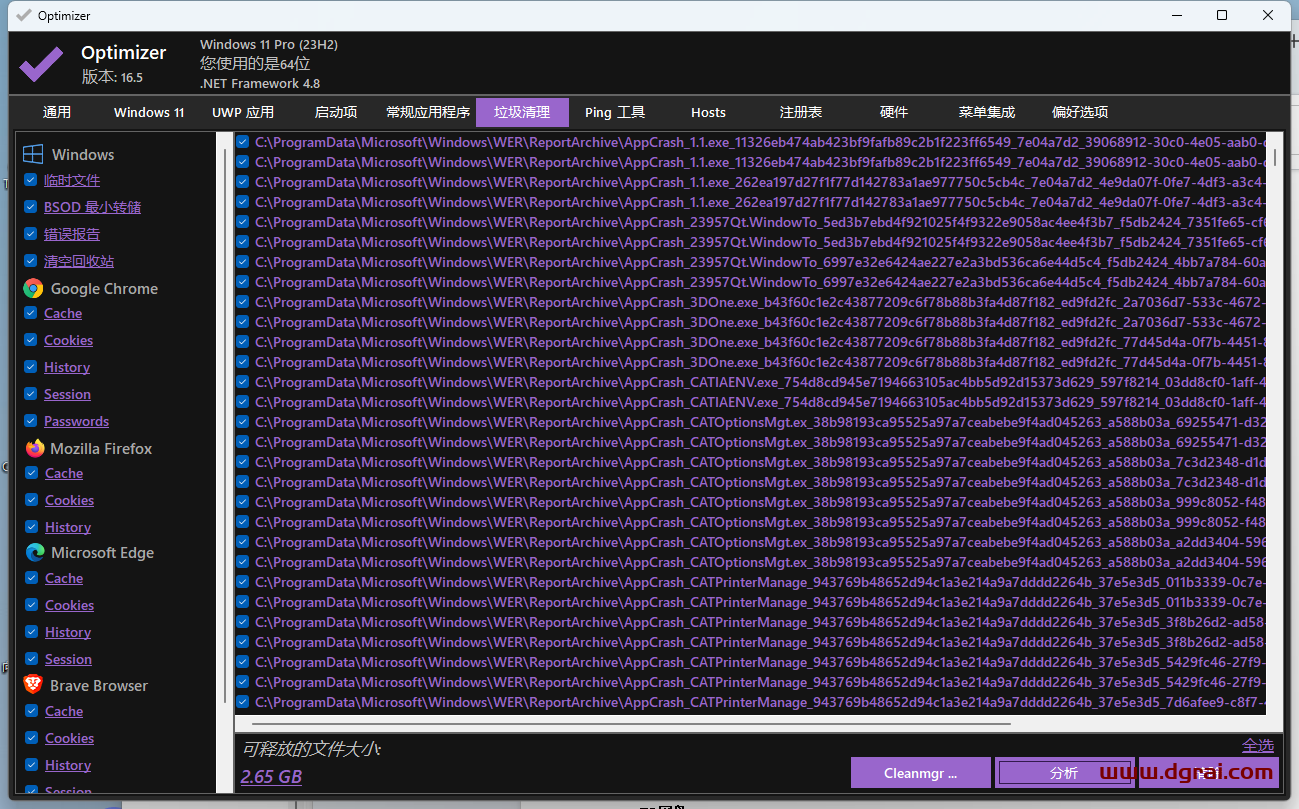Click the Google Chrome icon in the sidebar
The height and width of the screenshot is (809, 1299).
pyautogui.click(x=33, y=288)
